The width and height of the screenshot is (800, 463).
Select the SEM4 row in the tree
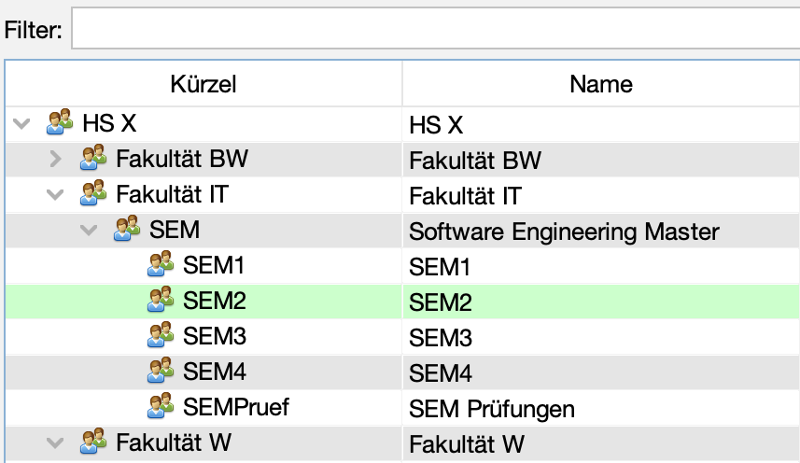[214, 371]
